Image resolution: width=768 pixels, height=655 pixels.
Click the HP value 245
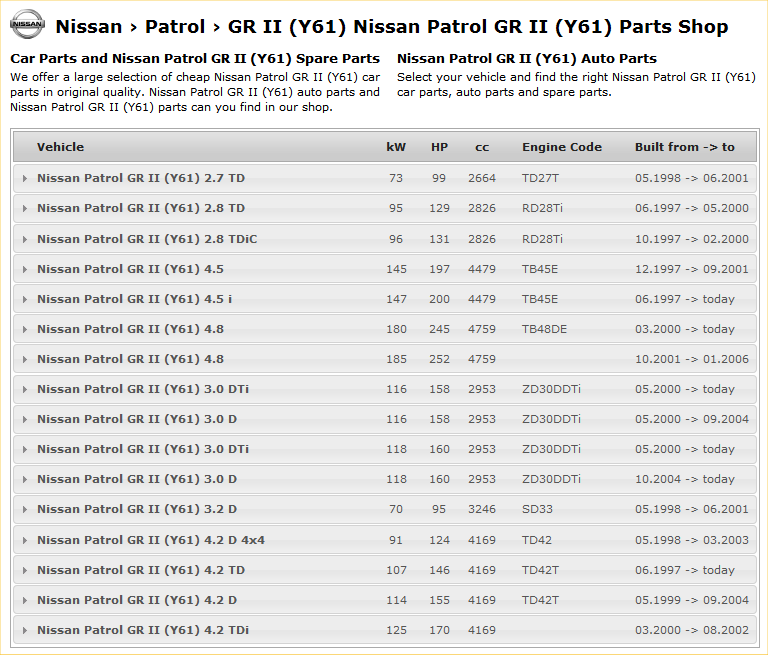click(439, 329)
